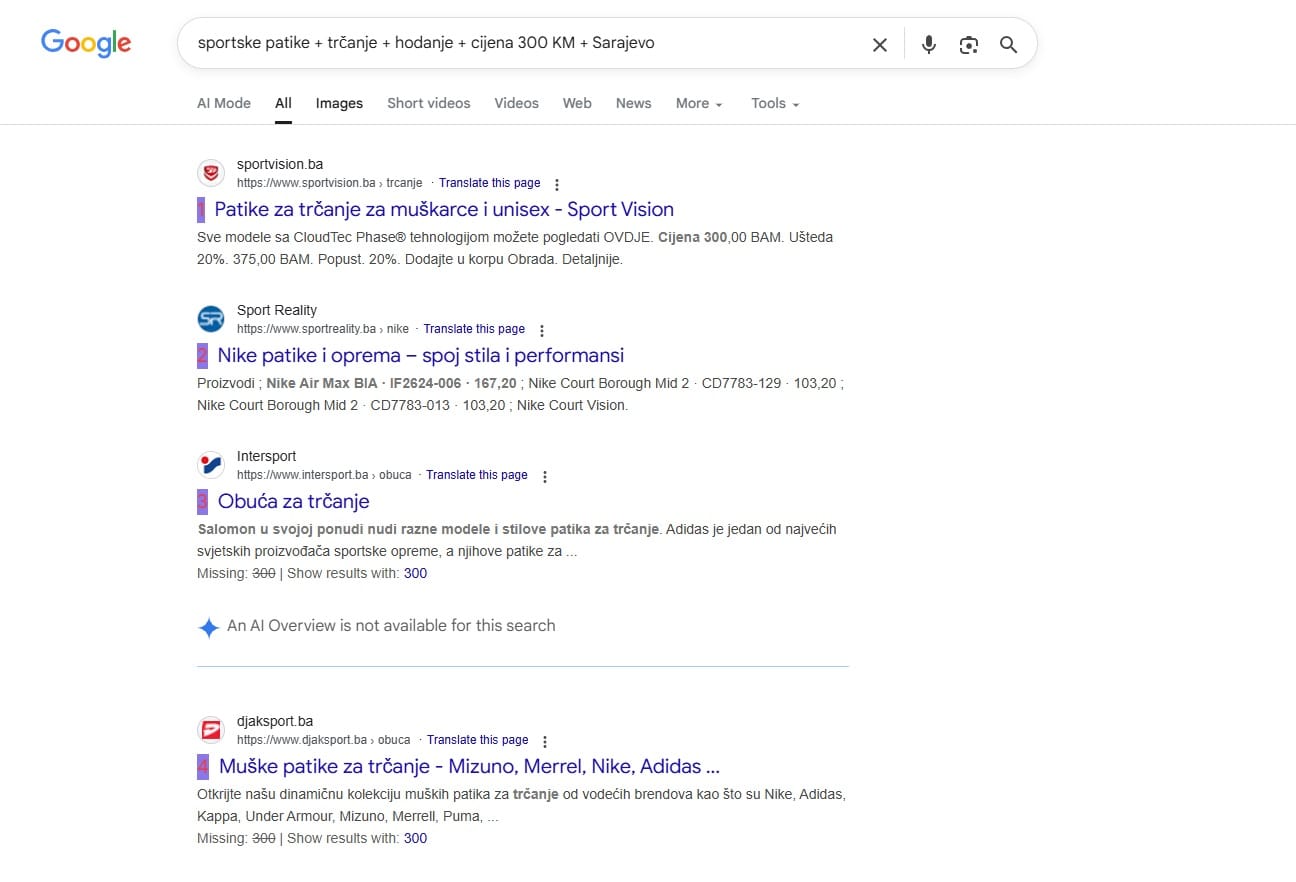Switch to the Images tab
This screenshot has width=1296, height=882.
click(x=339, y=103)
